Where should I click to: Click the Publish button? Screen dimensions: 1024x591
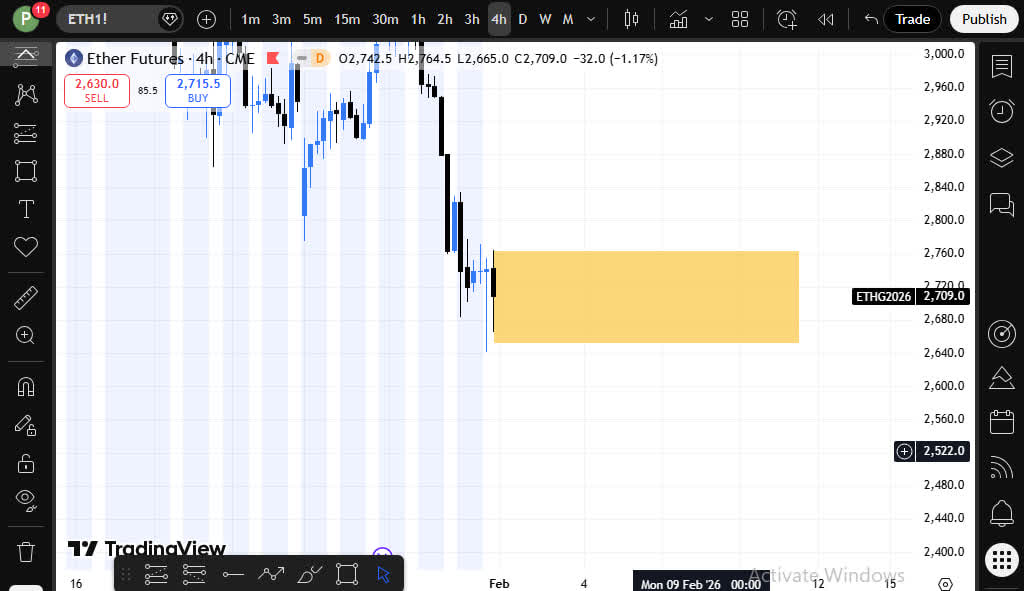coord(984,19)
